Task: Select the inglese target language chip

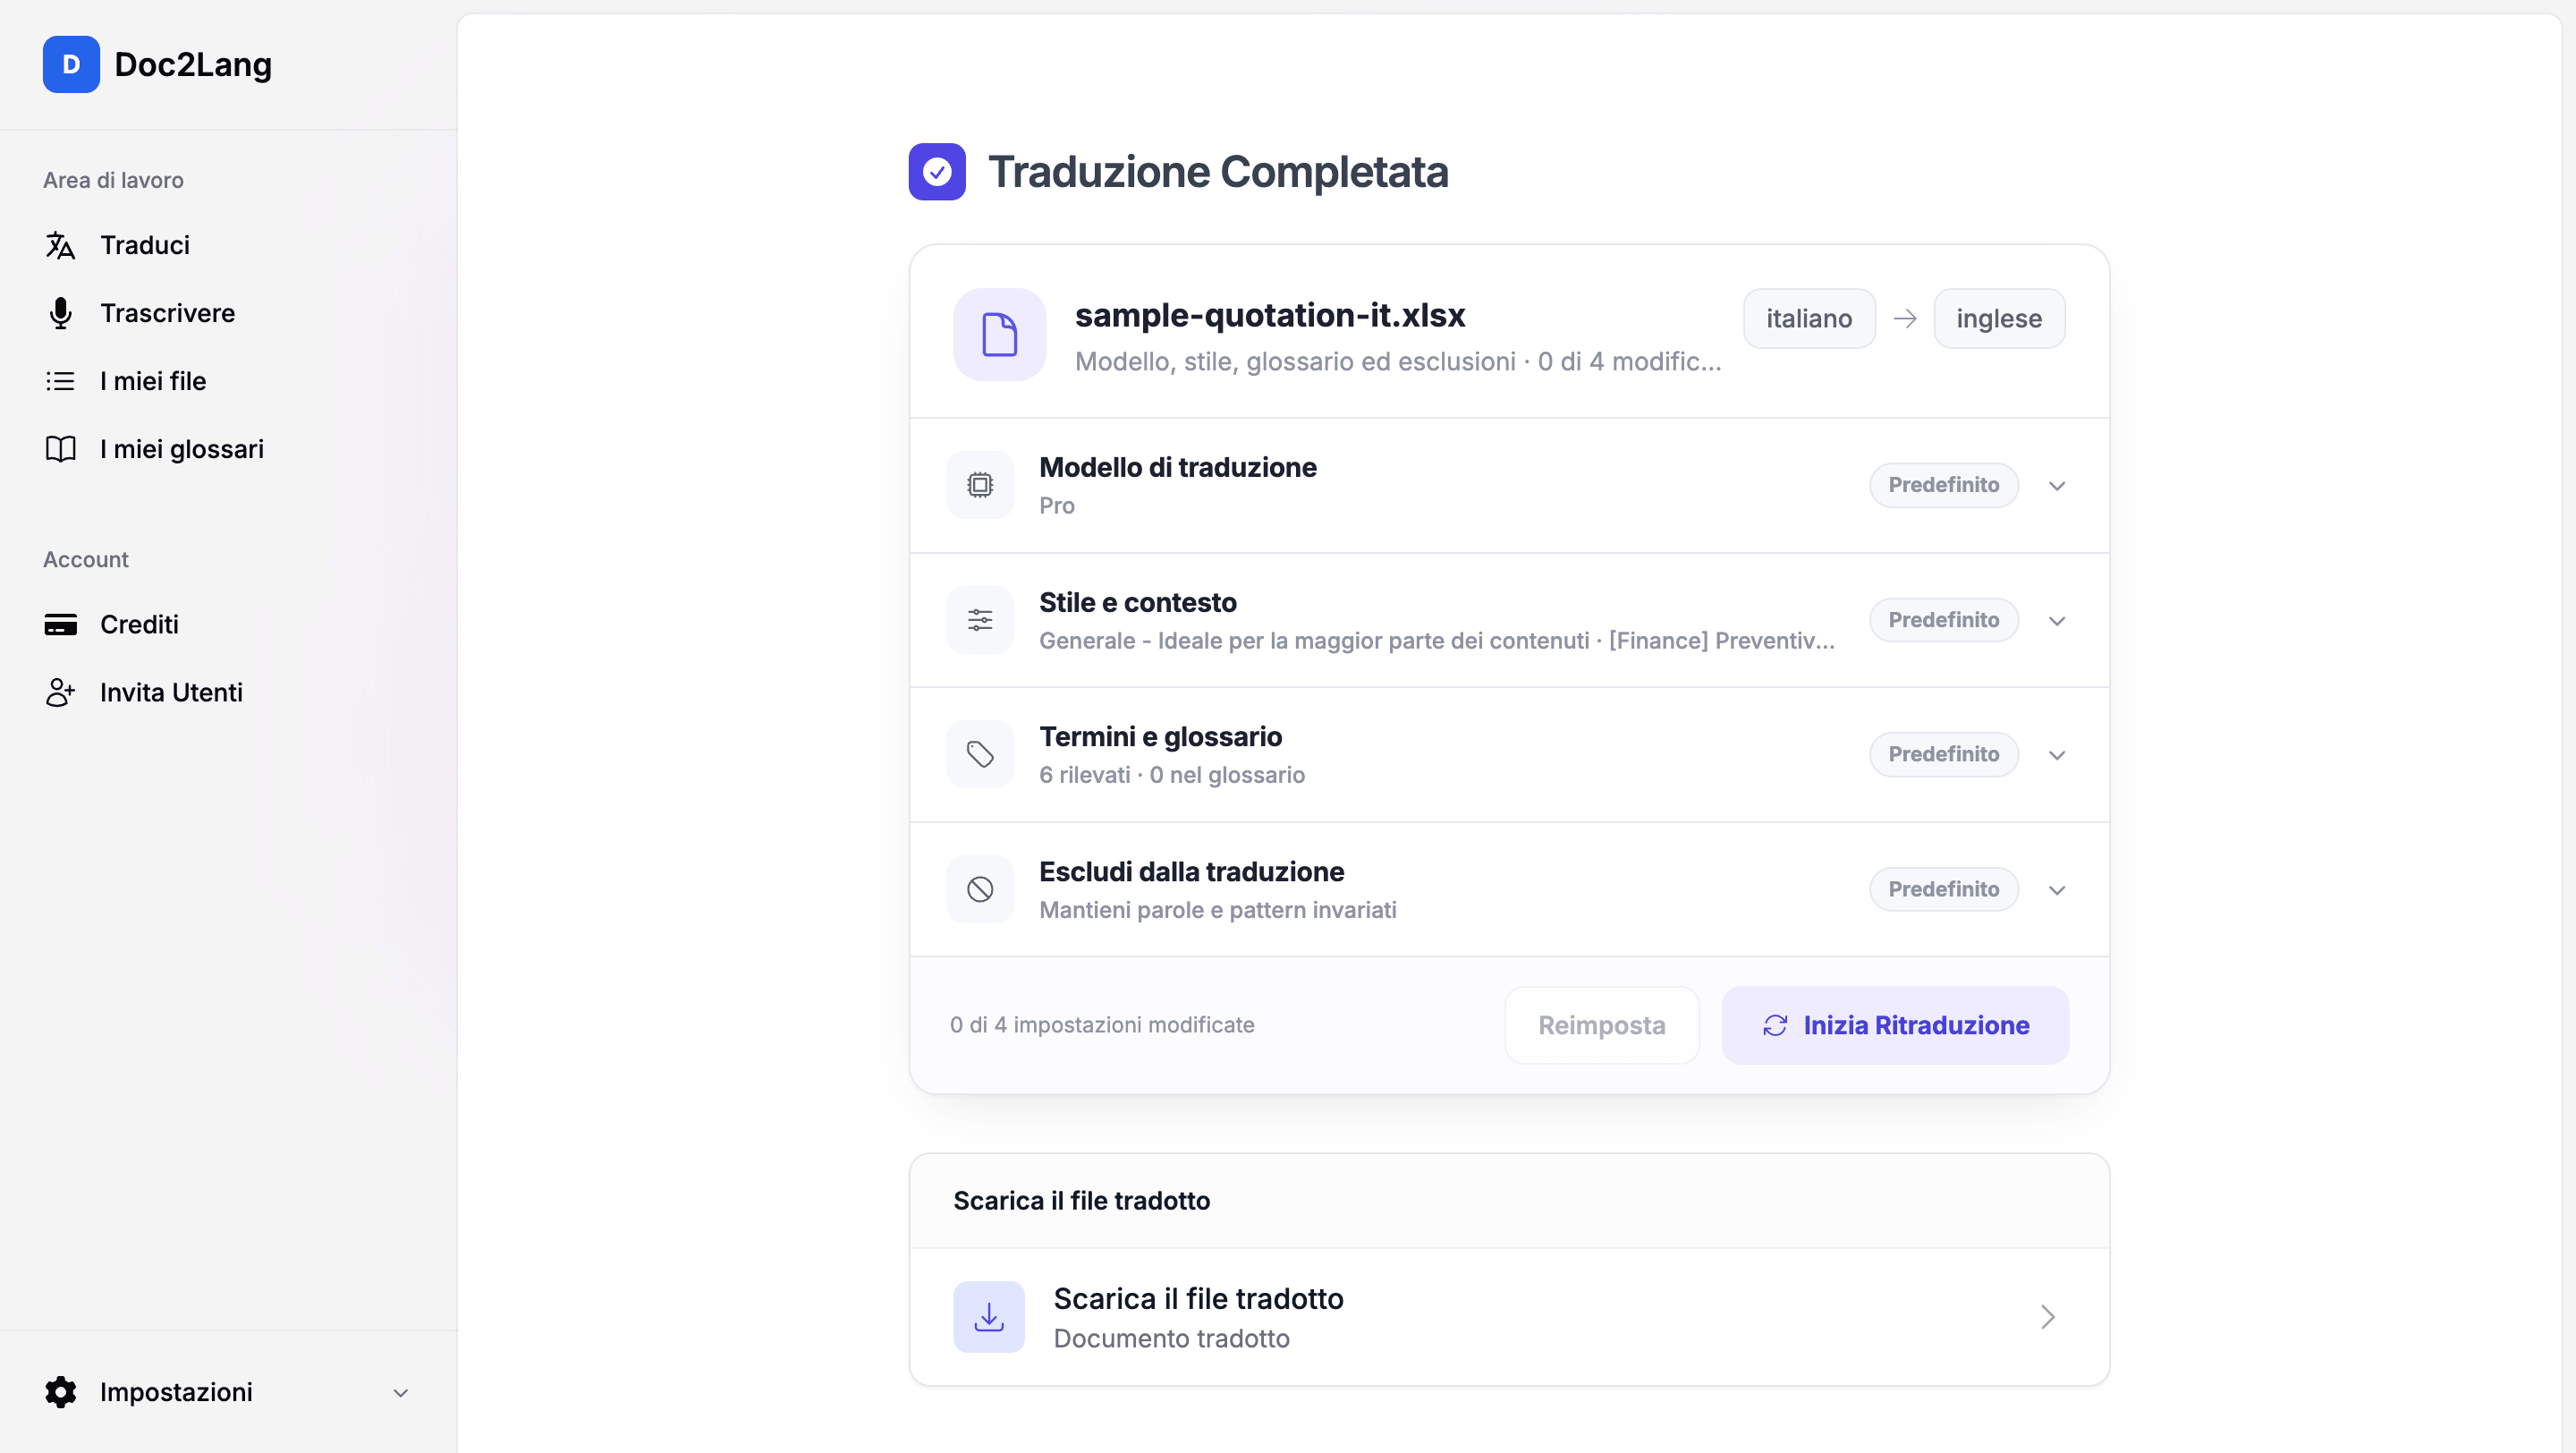Action: tap(1998, 319)
